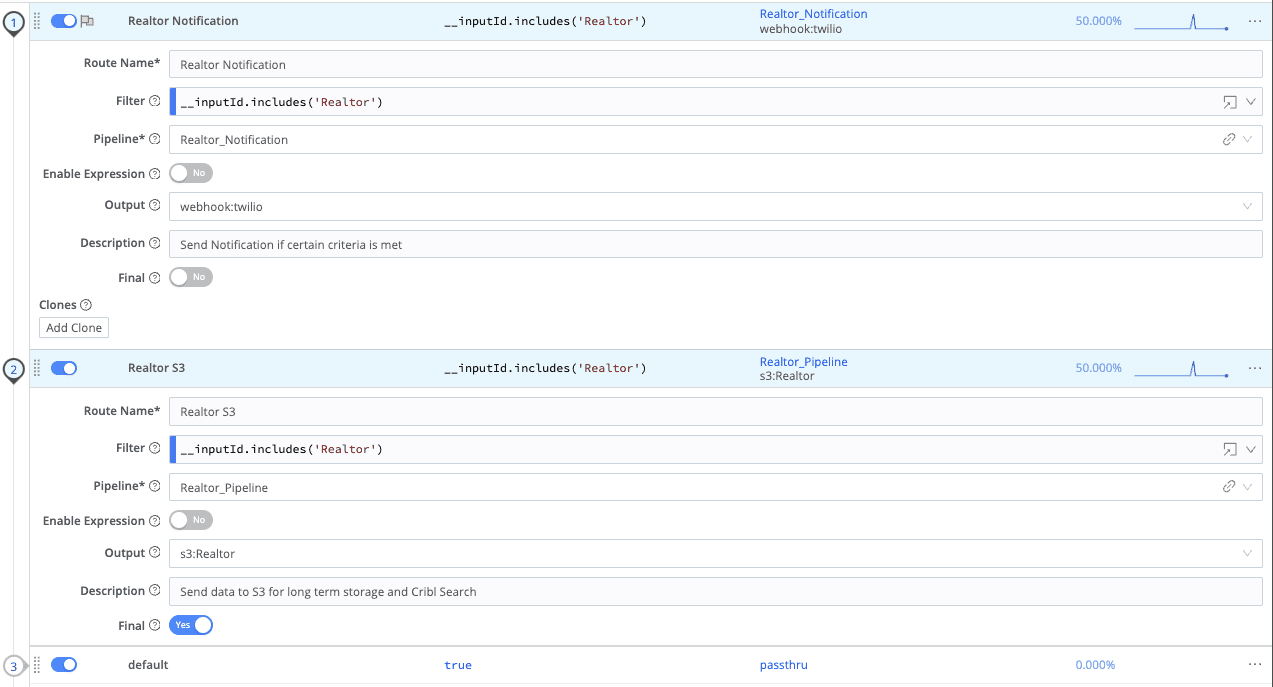The height and width of the screenshot is (687, 1273).
Task: Click the passthru link in default route
Action: tap(783, 665)
